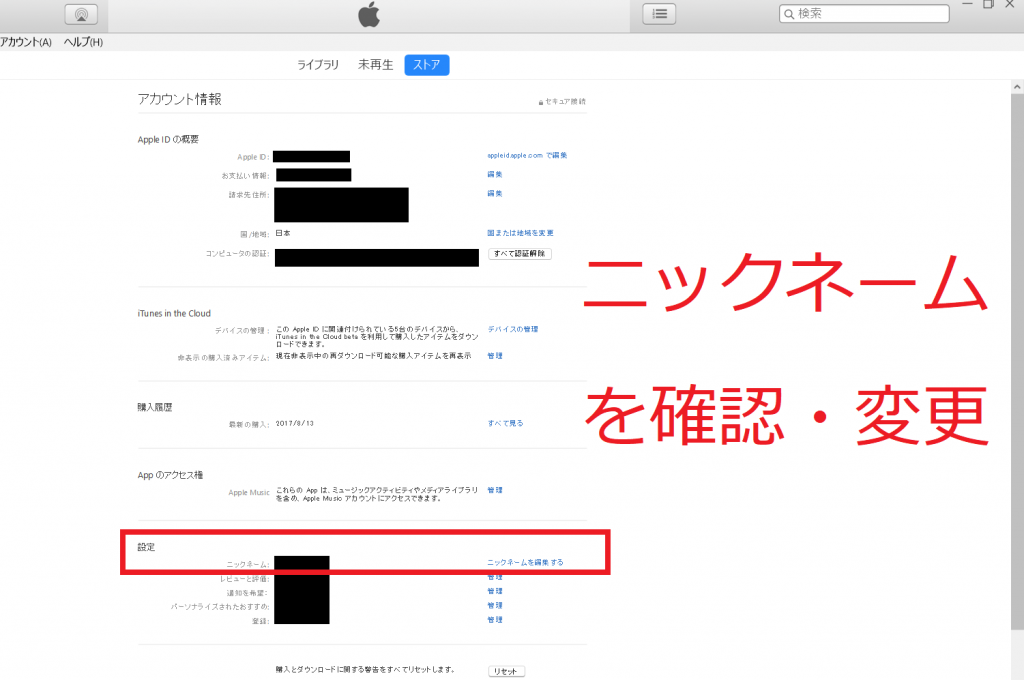Click the 最新の購入 label
The width and height of the screenshot is (1024, 680).
pyautogui.click(x=248, y=425)
